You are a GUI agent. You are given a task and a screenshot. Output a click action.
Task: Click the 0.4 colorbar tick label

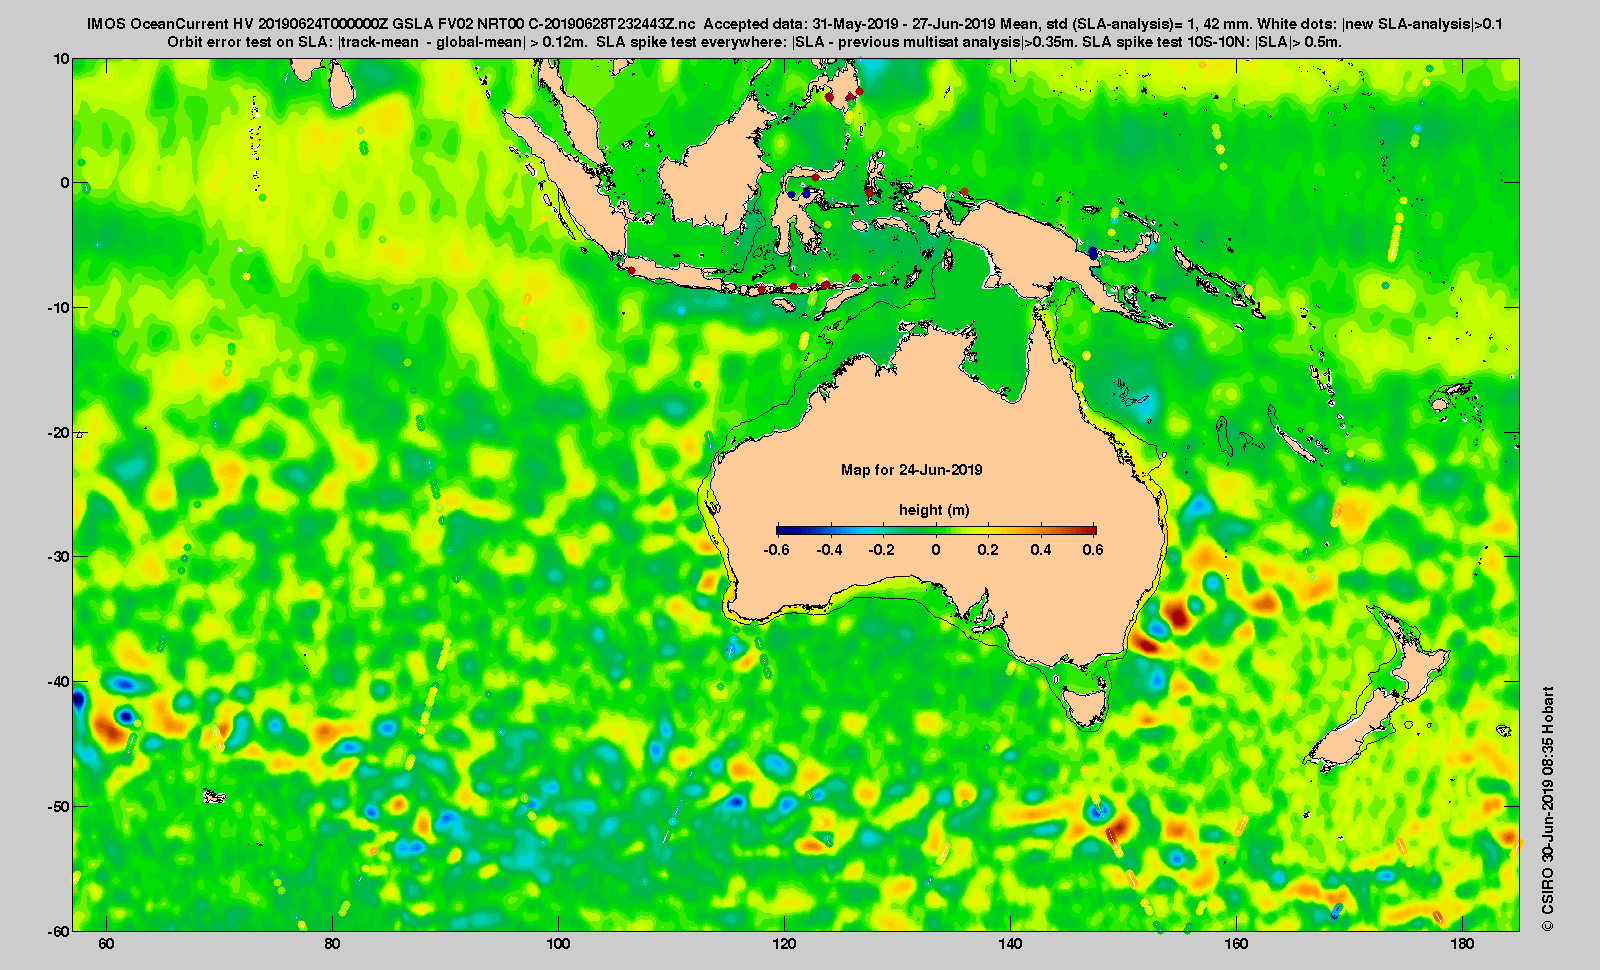(1041, 550)
